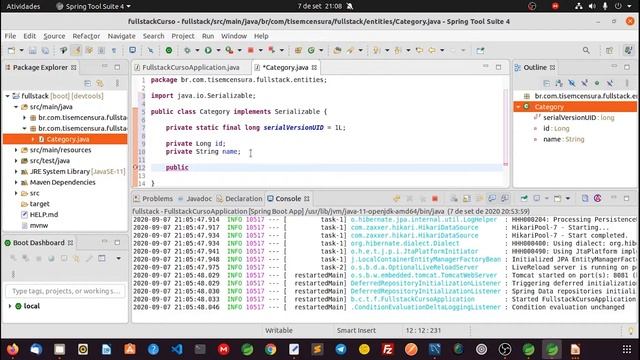Open the Java perspective button
Screen dimensions: 640x360
[x=628, y=50]
